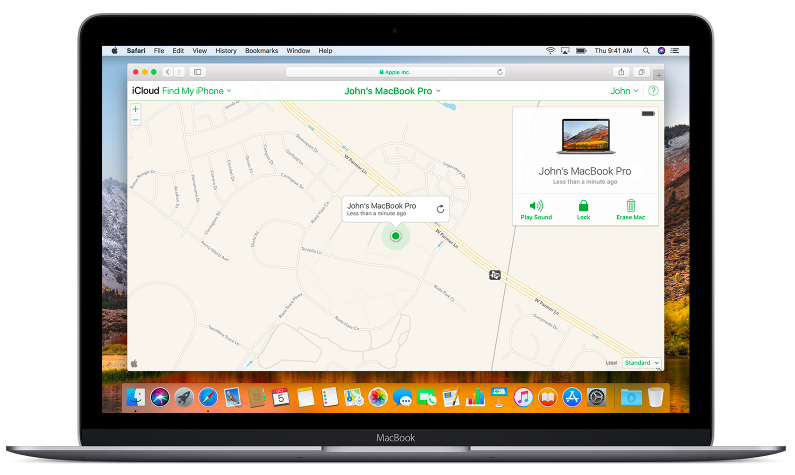
Task: Open Photos from the Dock
Action: 378,397
